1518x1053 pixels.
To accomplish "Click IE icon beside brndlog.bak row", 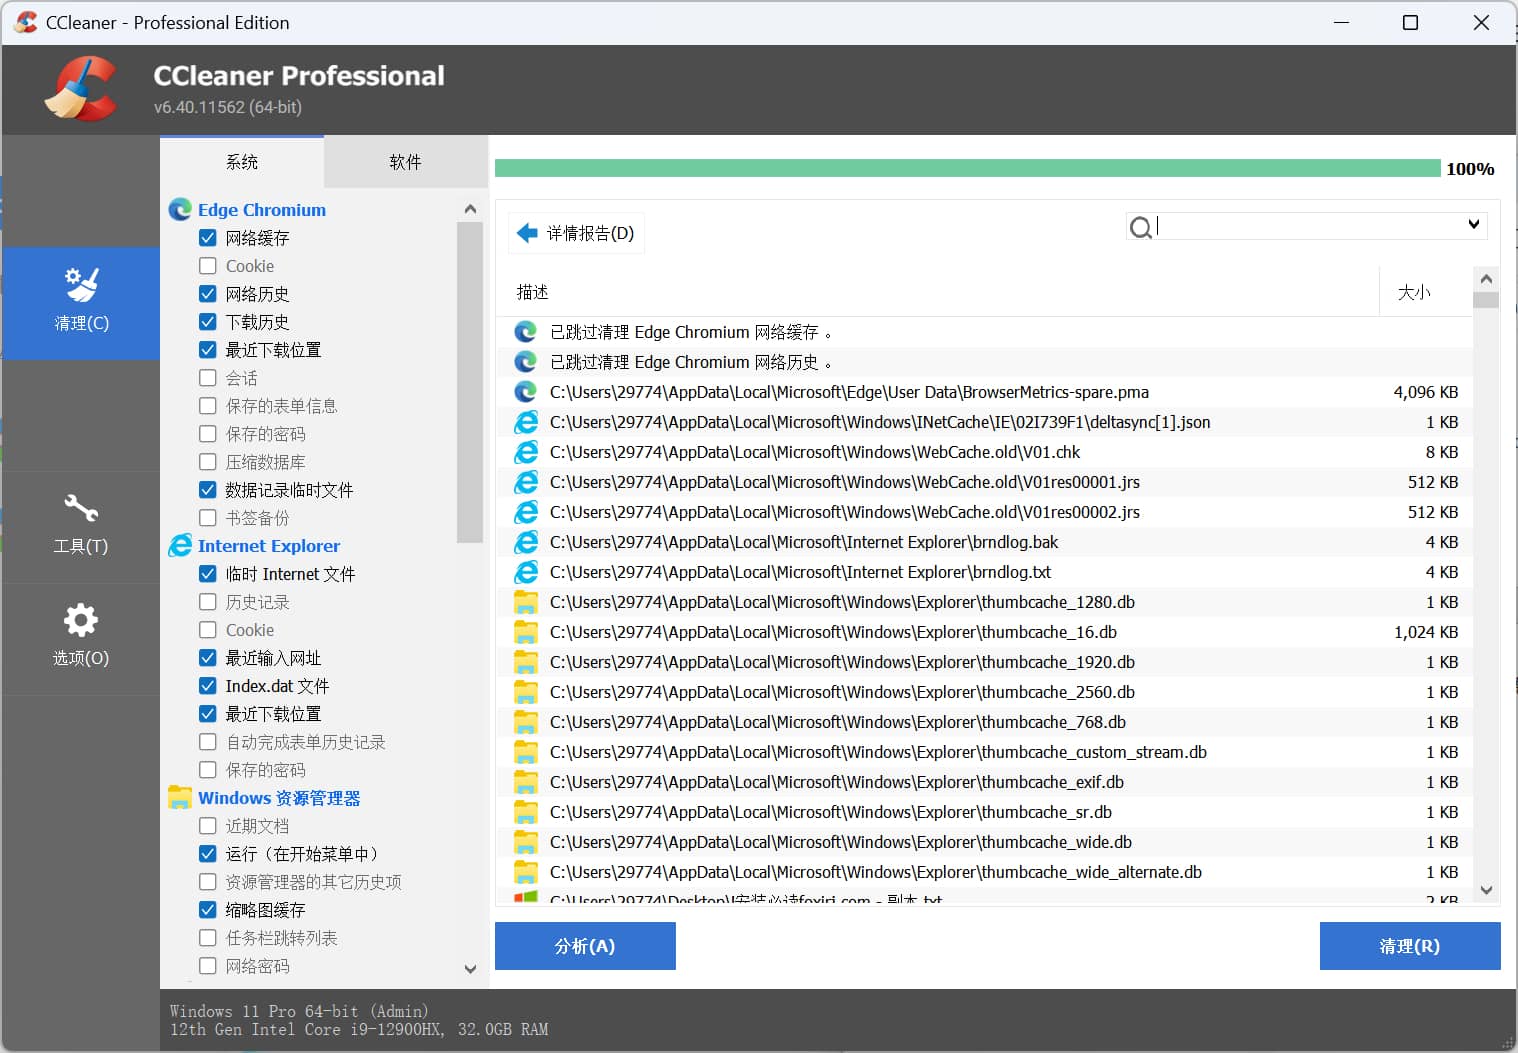I will coord(526,542).
